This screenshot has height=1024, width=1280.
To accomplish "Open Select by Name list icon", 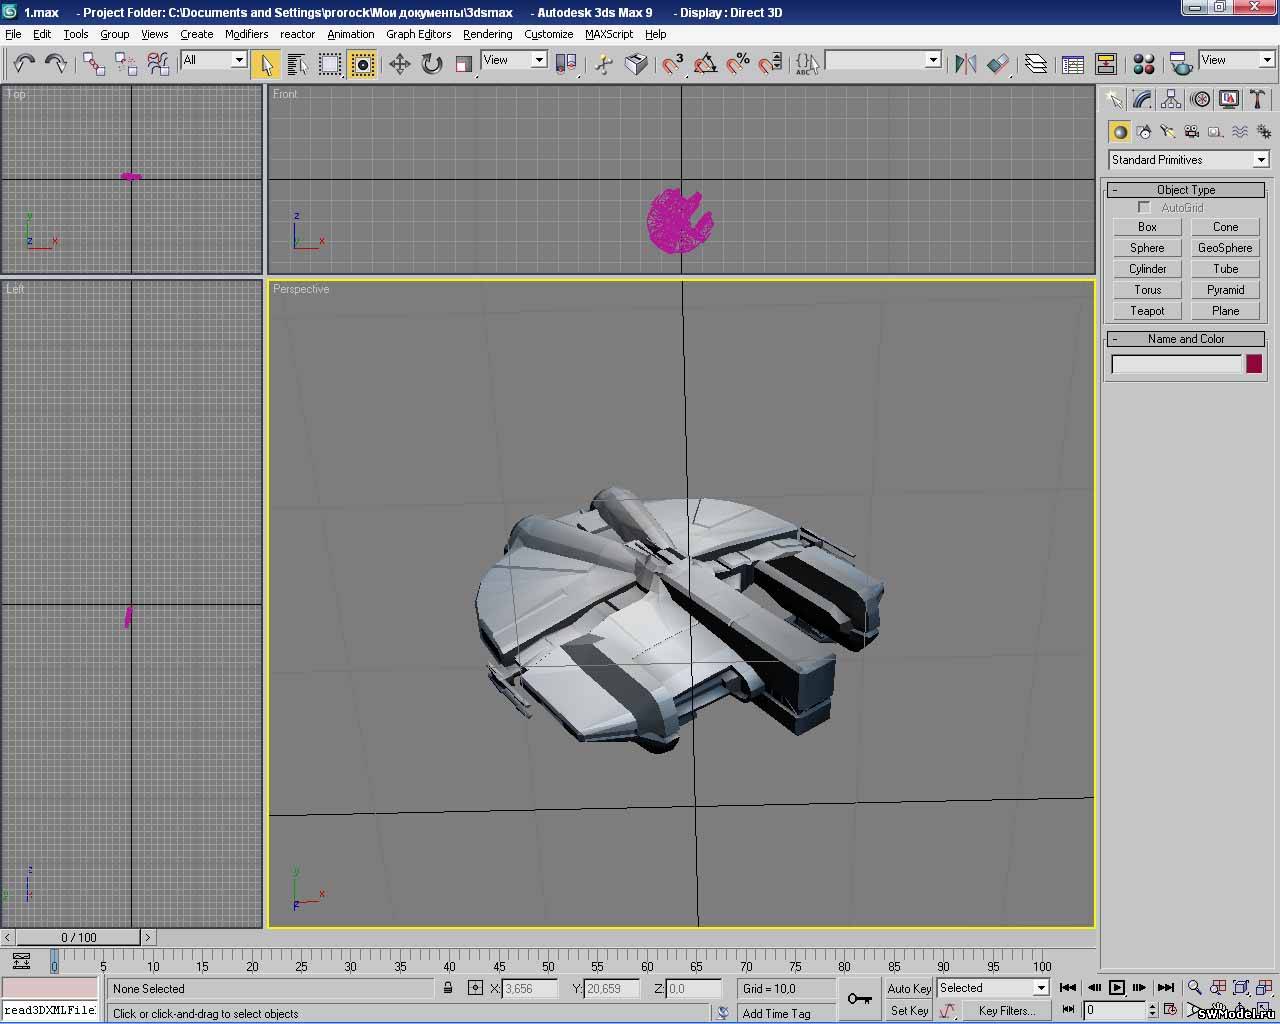I will 297,64.
